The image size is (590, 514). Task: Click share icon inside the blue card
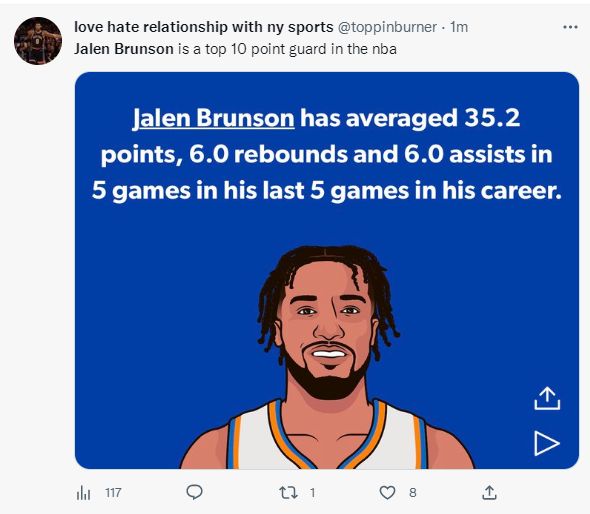547,398
